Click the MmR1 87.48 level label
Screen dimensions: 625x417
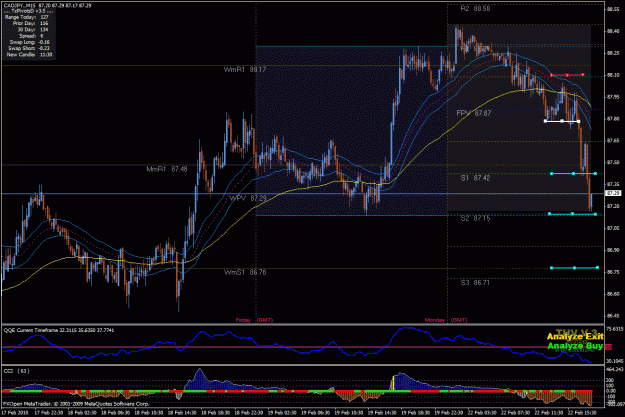(167, 169)
